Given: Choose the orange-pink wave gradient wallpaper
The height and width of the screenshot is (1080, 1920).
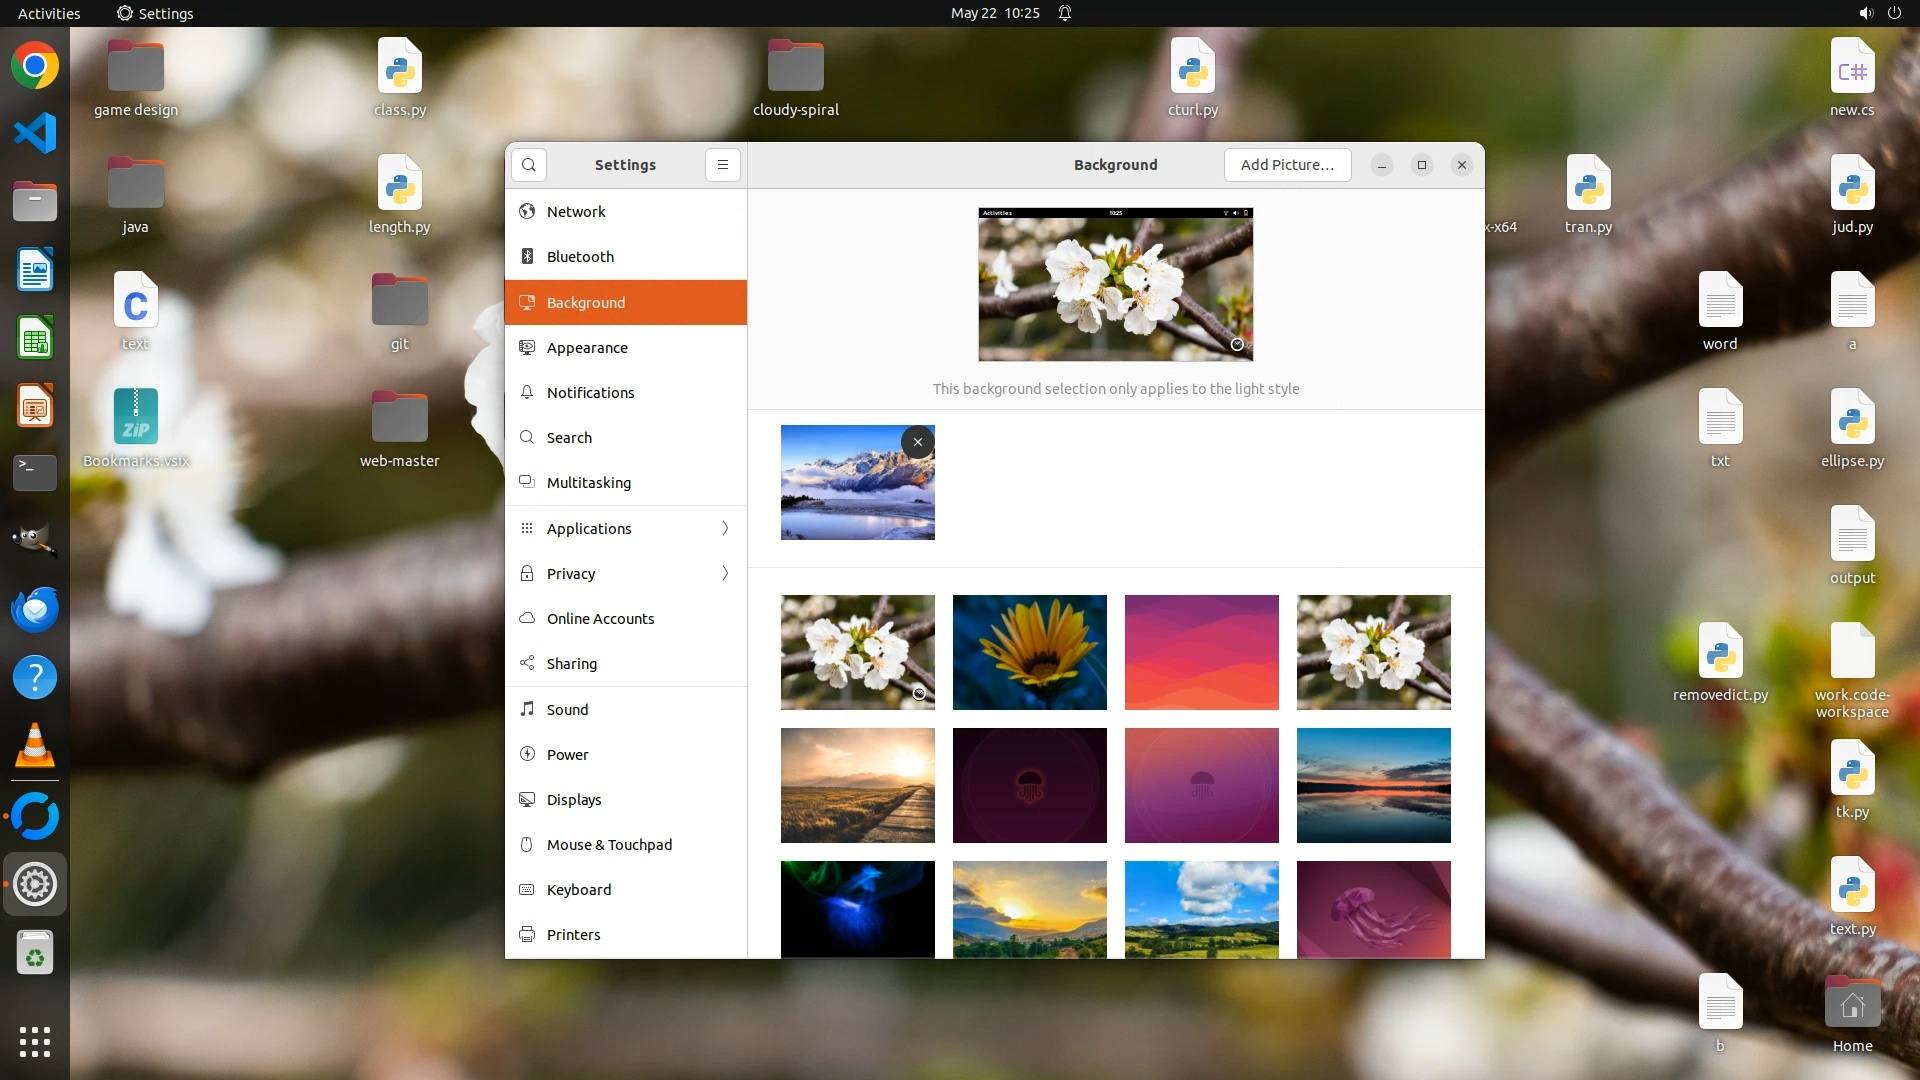Looking at the screenshot, I should pyautogui.click(x=1201, y=652).
